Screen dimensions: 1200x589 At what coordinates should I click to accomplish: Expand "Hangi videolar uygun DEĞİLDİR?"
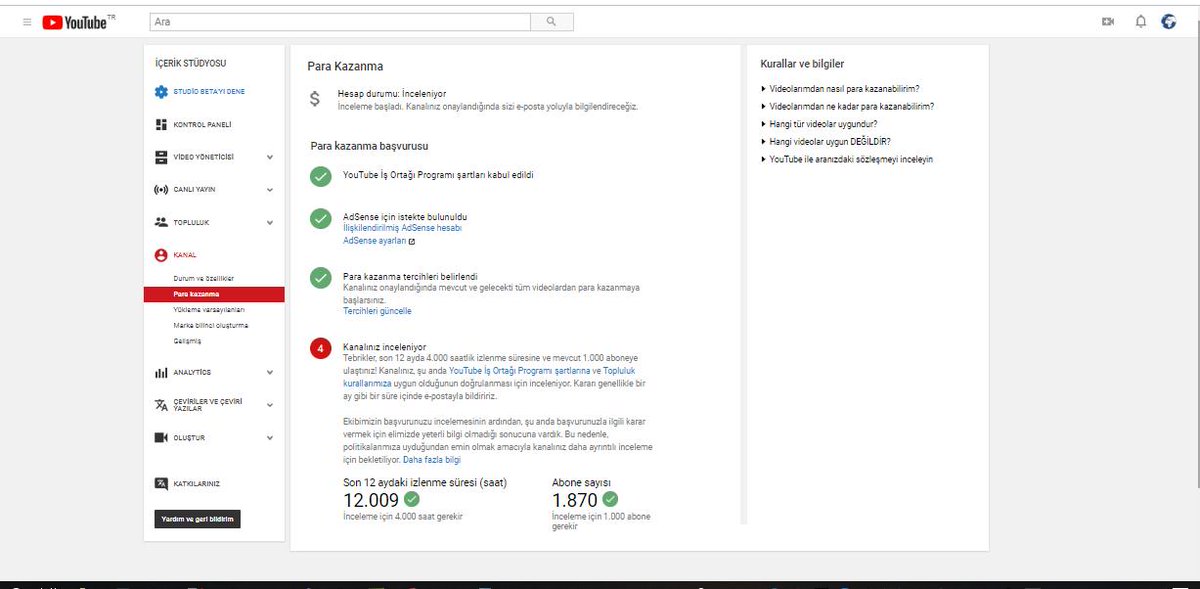826,142
